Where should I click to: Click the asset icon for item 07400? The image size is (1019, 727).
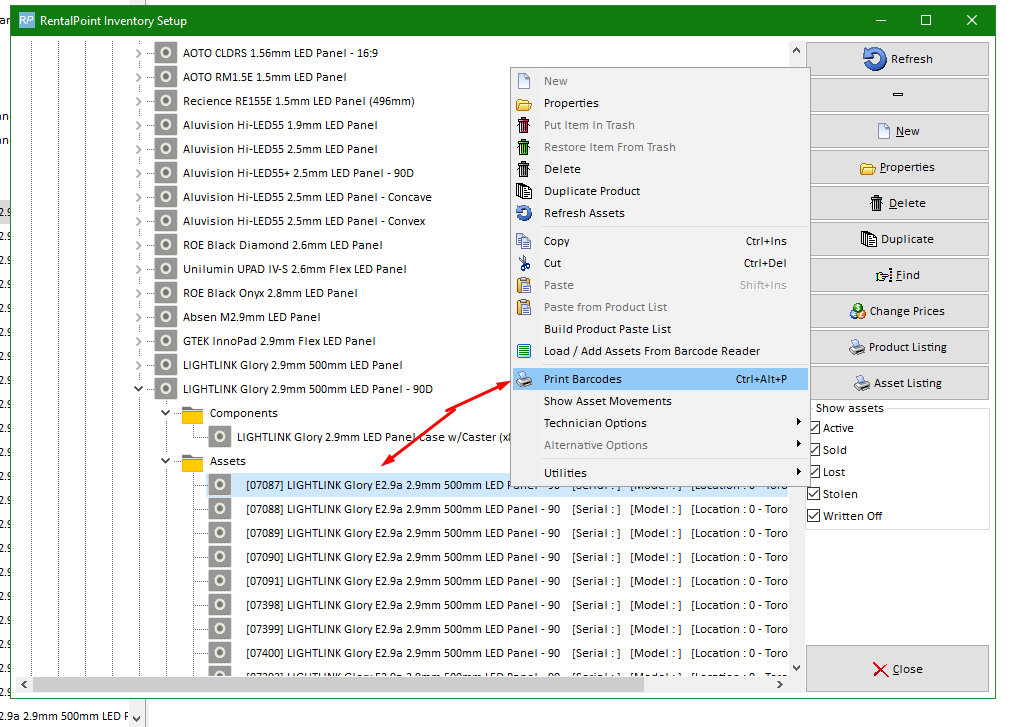[x=220, y=653]
